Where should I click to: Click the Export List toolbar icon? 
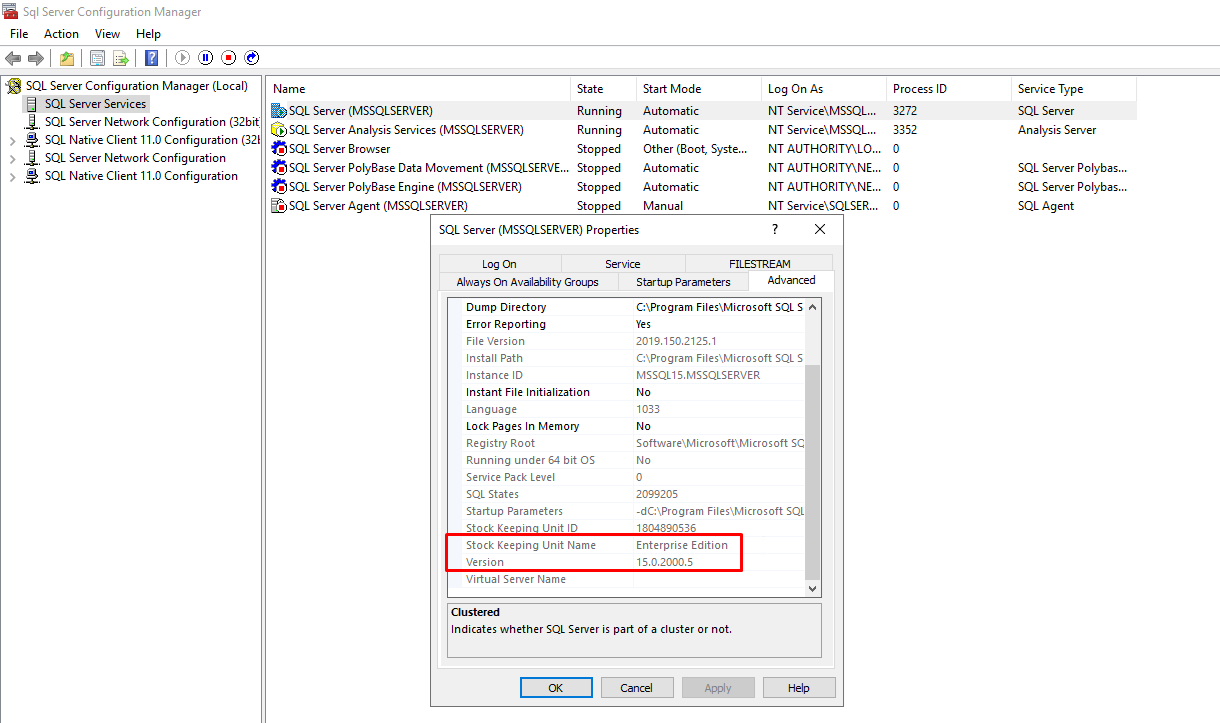pyautogui.click(x=120, y=58)
